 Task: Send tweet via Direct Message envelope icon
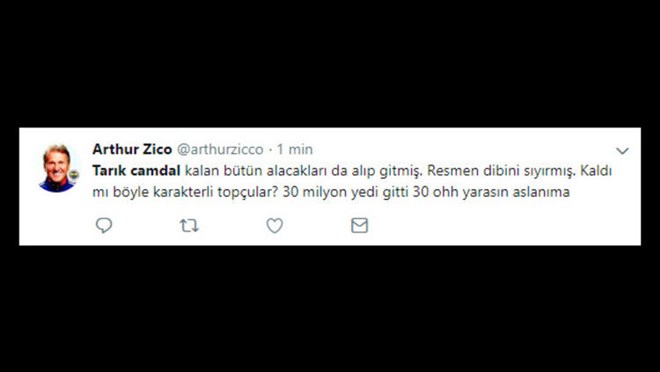(x=359, y=226)
